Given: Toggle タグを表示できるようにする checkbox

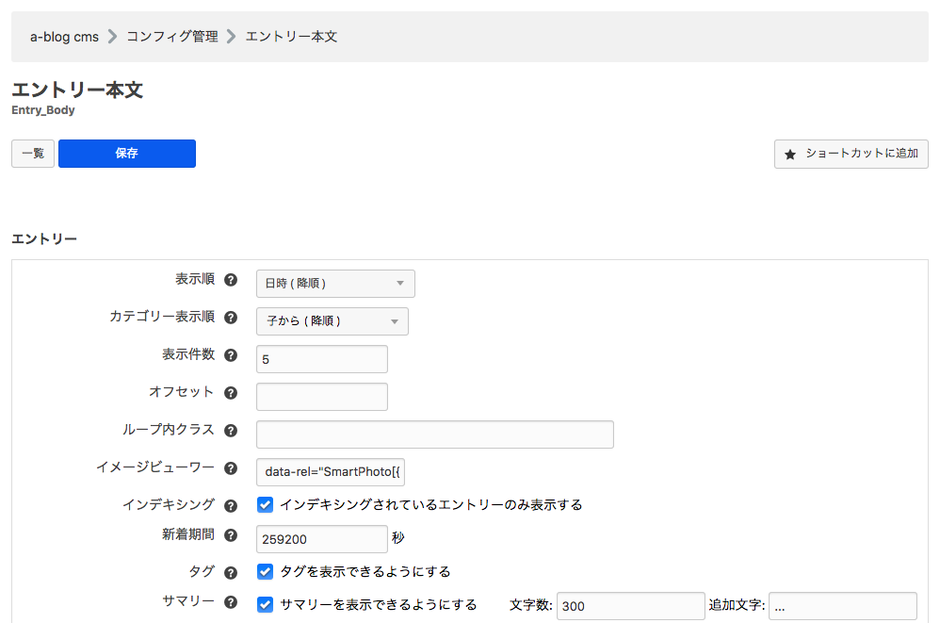Looking at the screenshot, I should (265, 572).
